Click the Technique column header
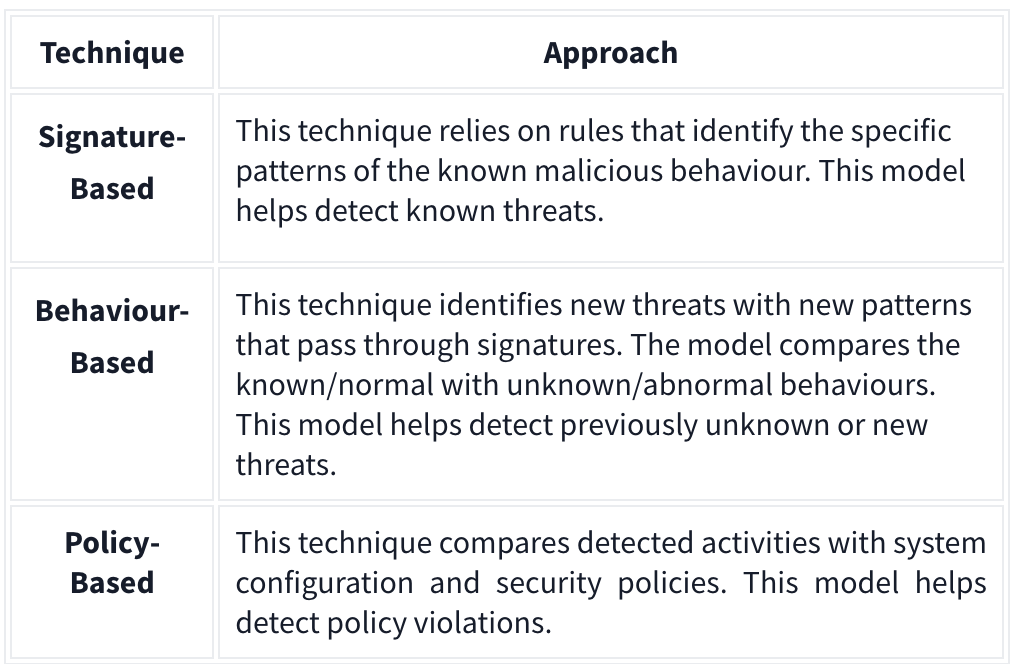The width and height of the screenshot is (1012, 664). 112,52
